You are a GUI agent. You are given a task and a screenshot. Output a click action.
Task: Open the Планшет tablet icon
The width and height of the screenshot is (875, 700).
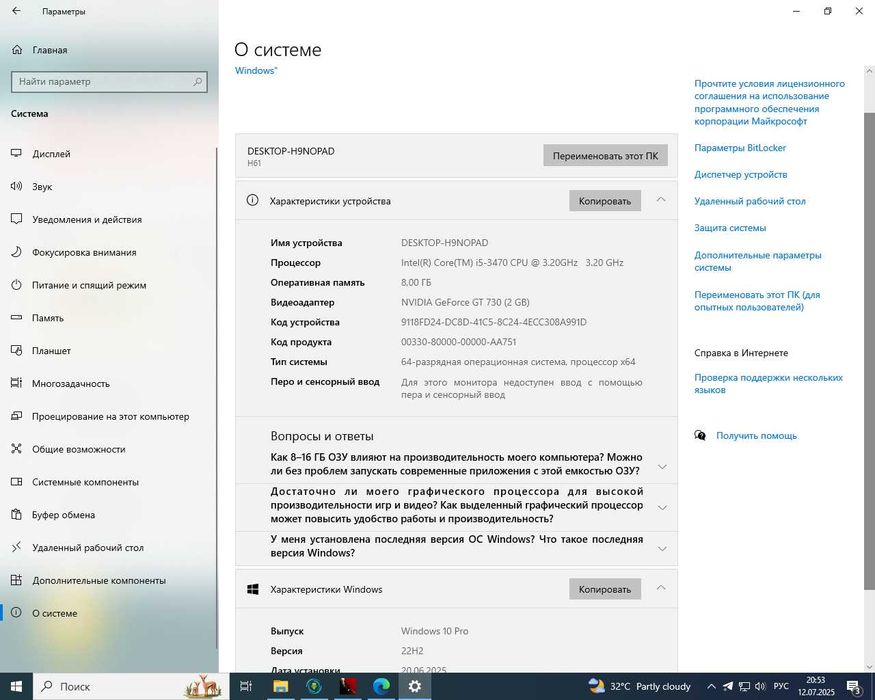point(16,351)
